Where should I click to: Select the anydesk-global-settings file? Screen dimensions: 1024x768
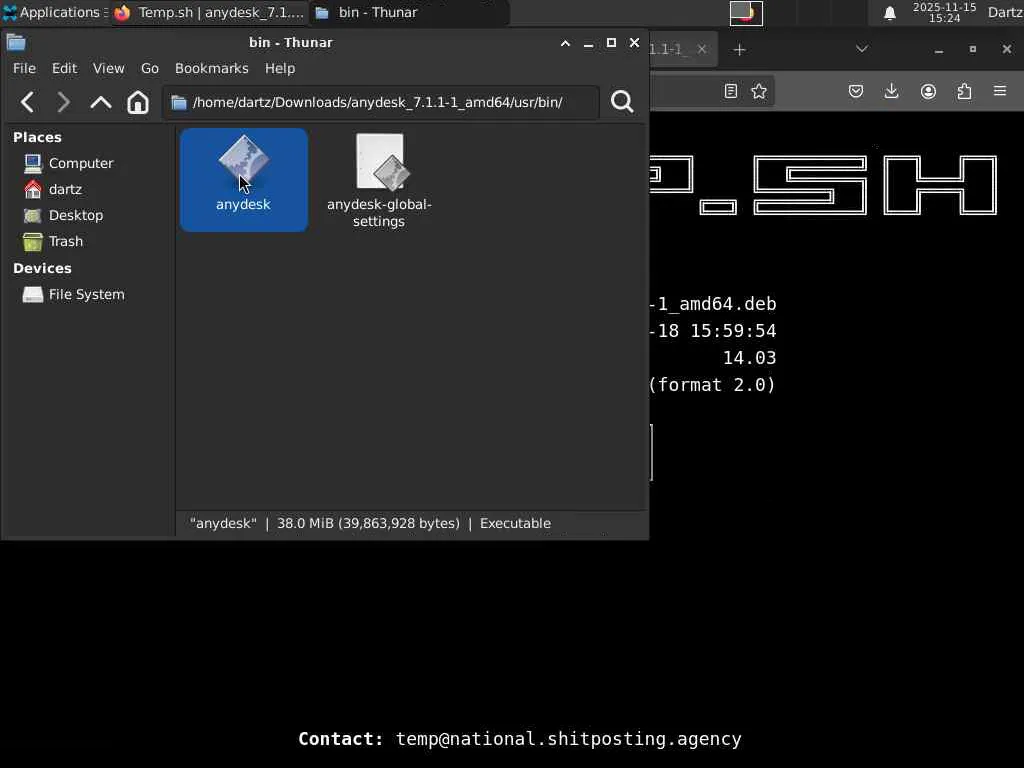[379, 181]
